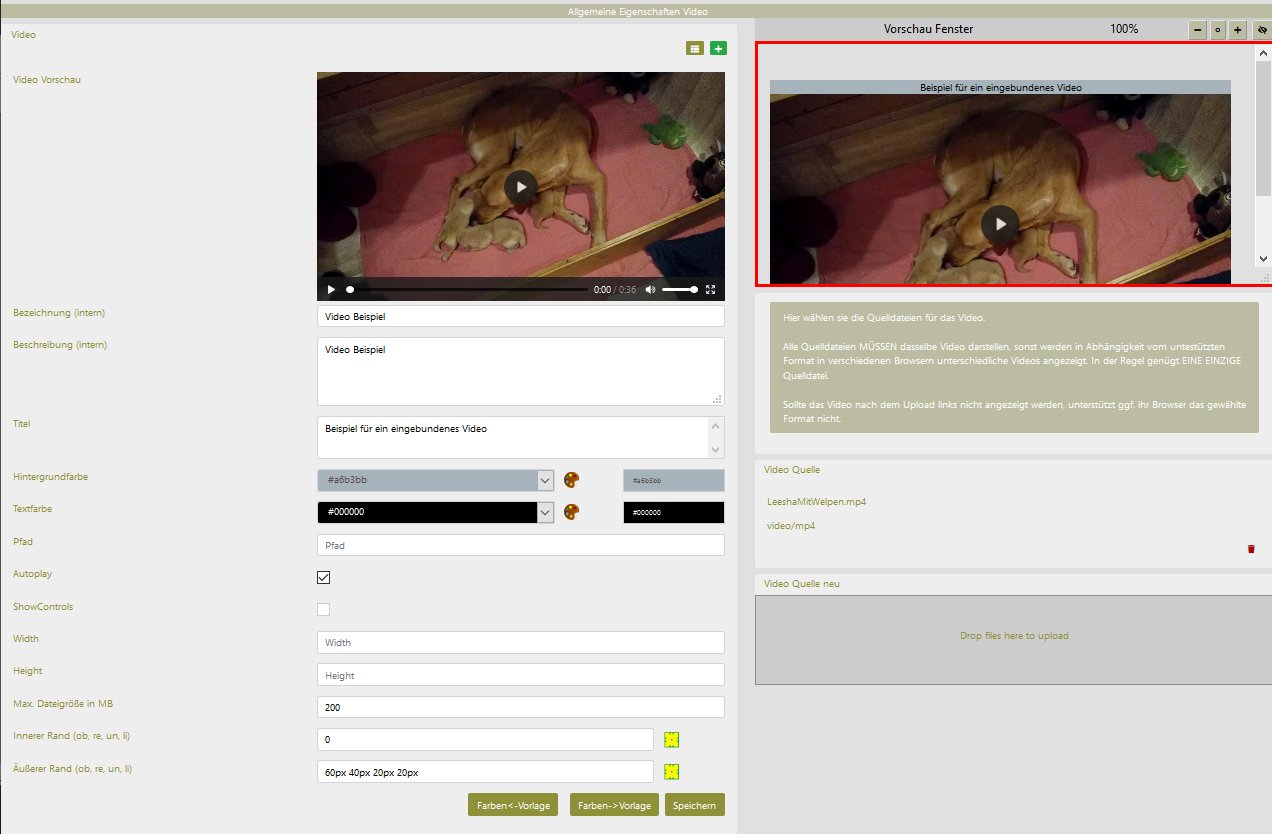
Task: Open color palette for Textfarbe
Action: tap(572, 512)
